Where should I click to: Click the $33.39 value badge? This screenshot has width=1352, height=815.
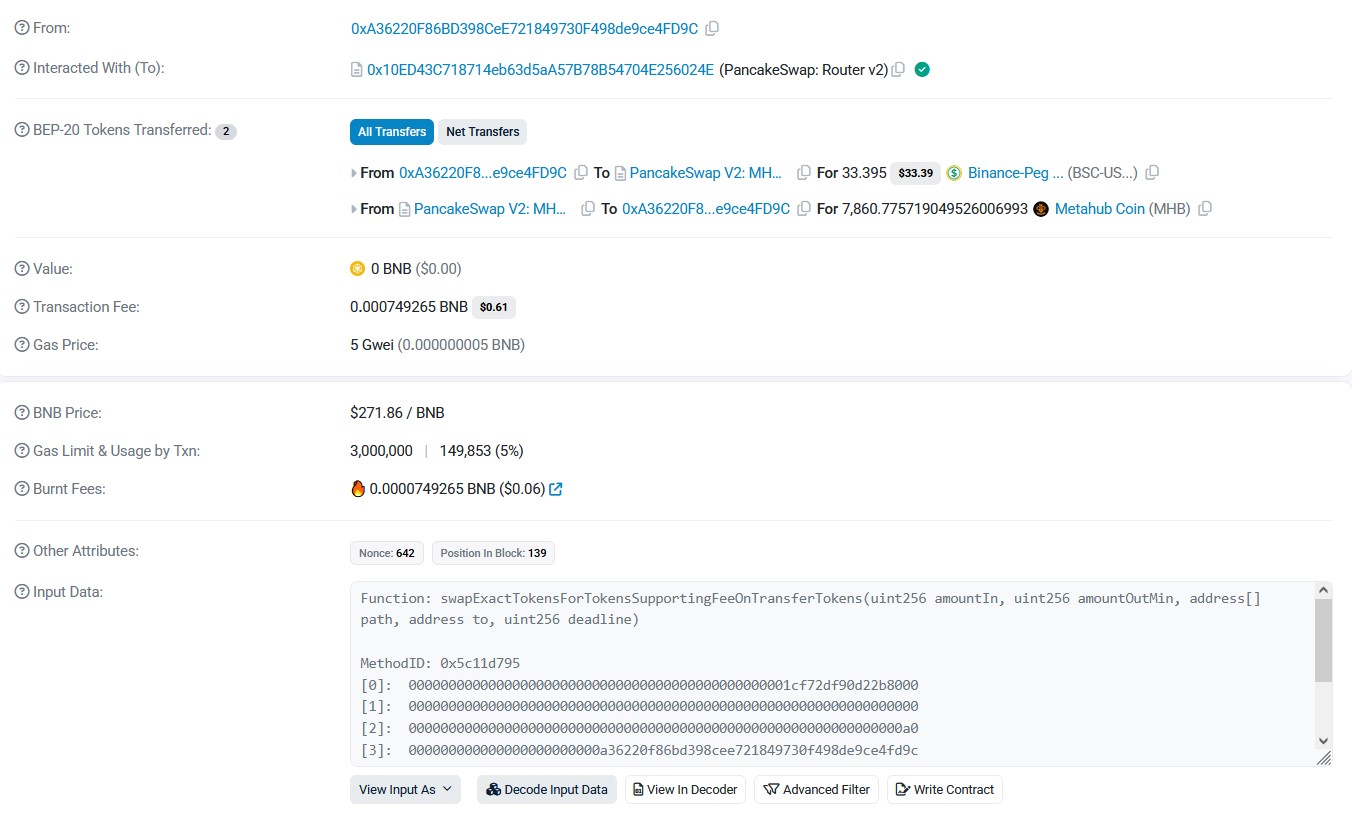point(915,173)
